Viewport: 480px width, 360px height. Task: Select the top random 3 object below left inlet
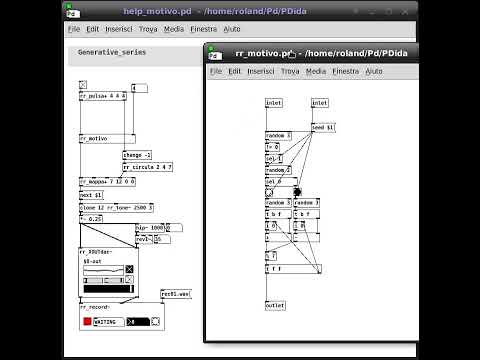pyautogui.click(x=278, y=136)
